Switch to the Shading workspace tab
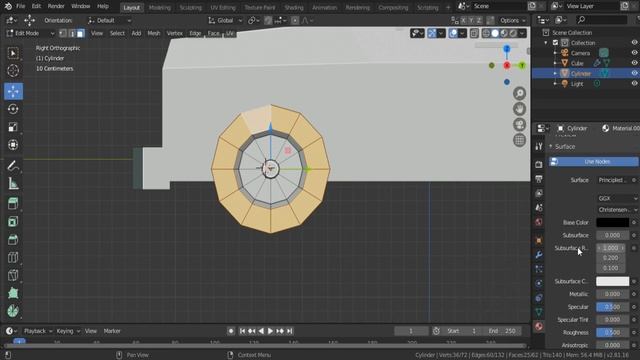Viewport: 640px width, 360px height. coord(294,7)
